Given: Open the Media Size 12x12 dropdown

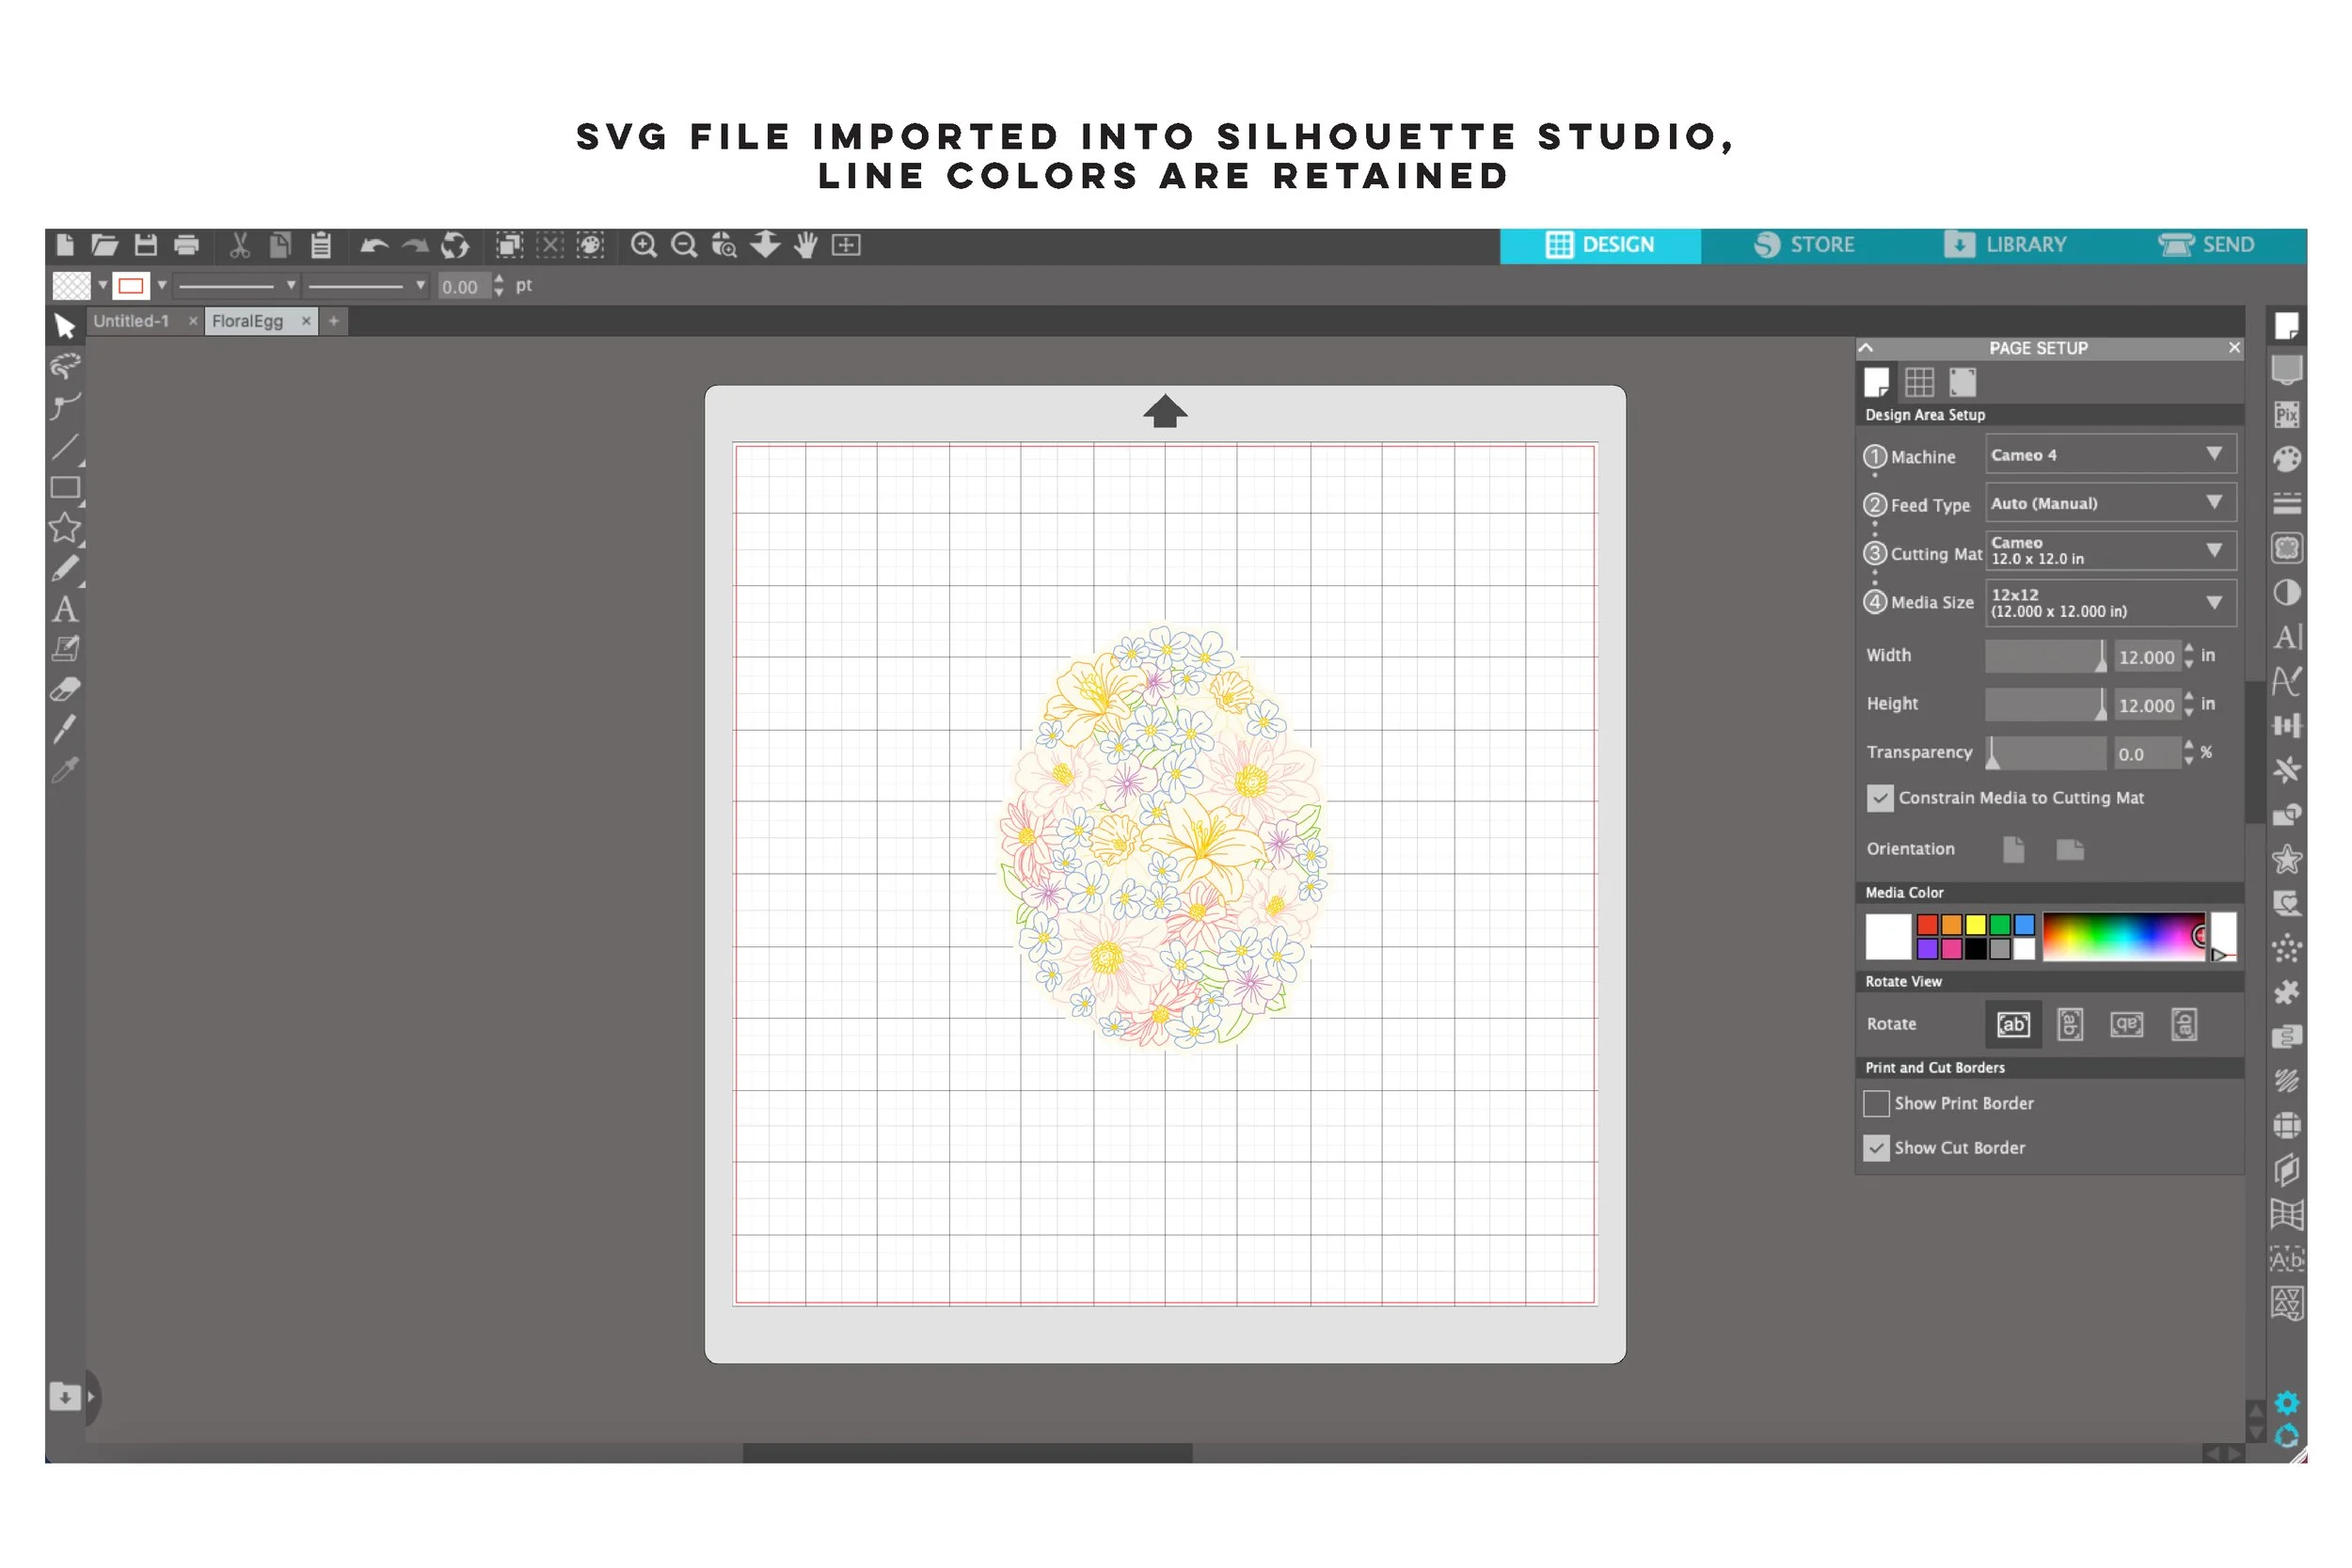Looking at the screenshot, I should (2110, 602).
